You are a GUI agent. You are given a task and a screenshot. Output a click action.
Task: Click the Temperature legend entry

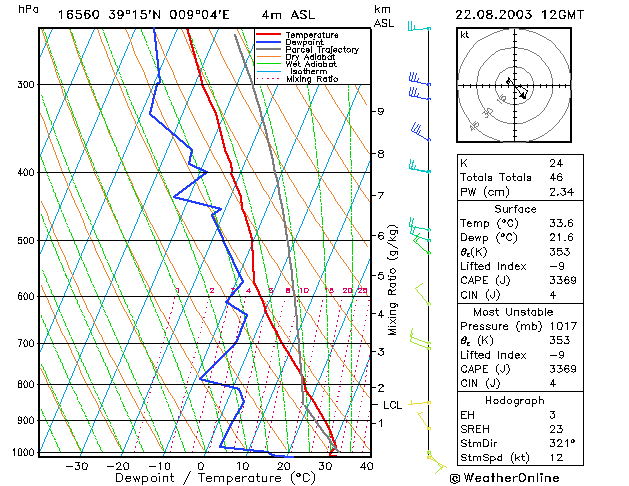pyautogui.click(x=297, y=35)
